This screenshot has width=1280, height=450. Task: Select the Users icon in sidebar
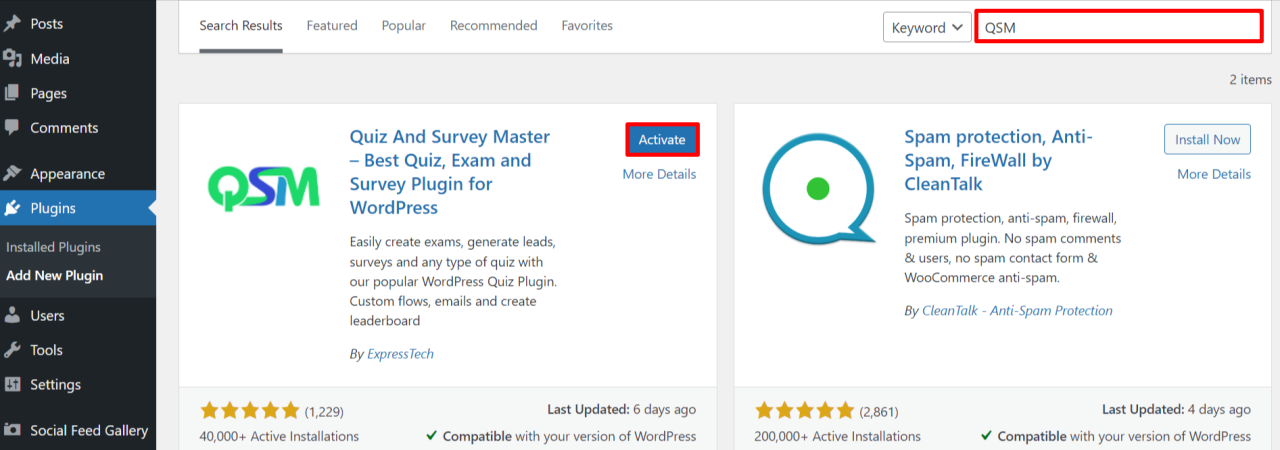point(13,315)
